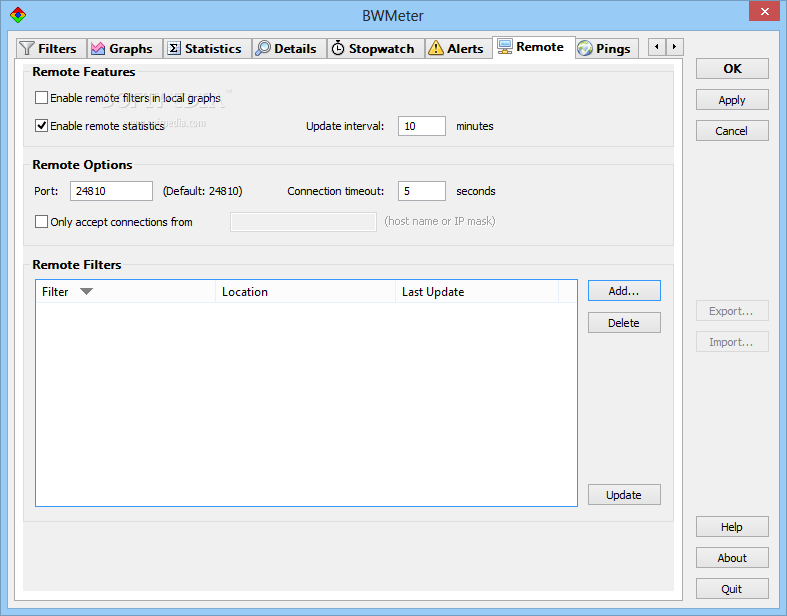Click the globe icon on Pings tab
The width and height of the screenshot is (787, 616).
pos(585,49)
